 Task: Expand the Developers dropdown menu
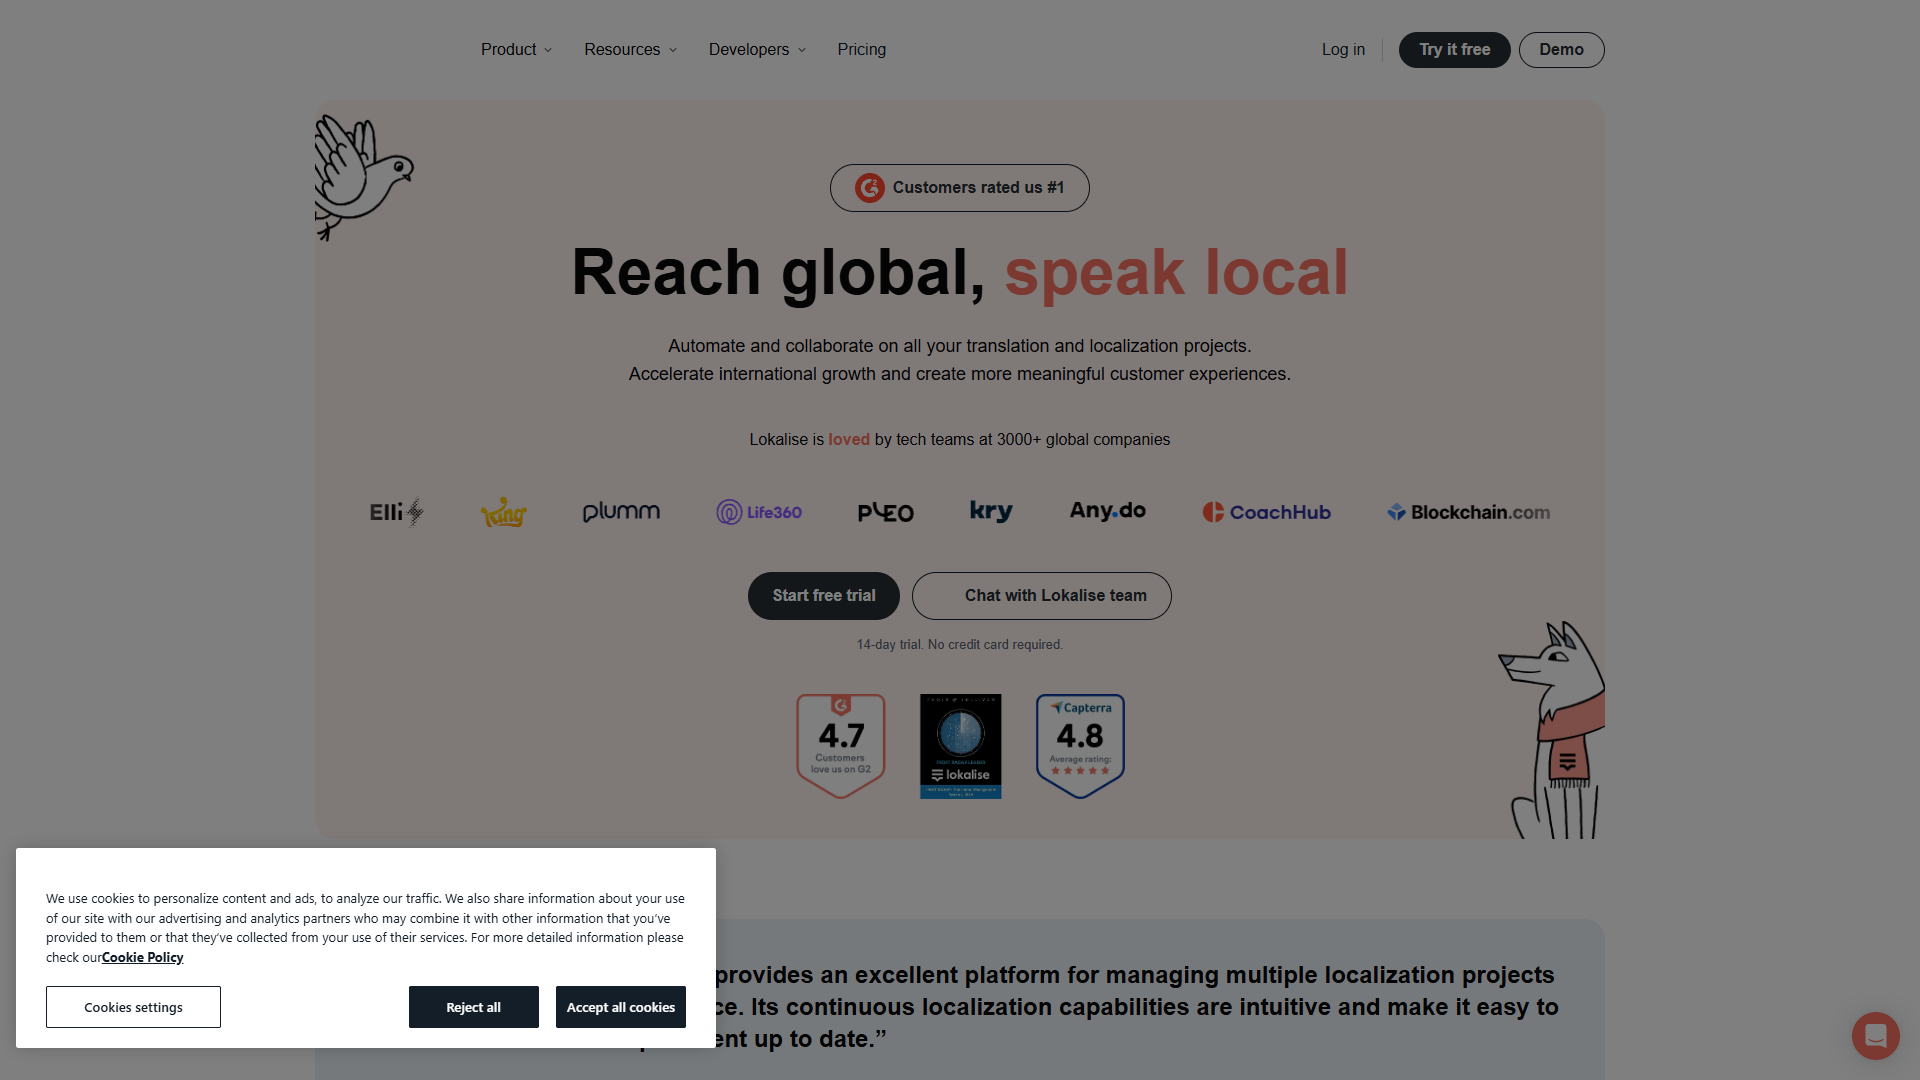tap(757, 50)
